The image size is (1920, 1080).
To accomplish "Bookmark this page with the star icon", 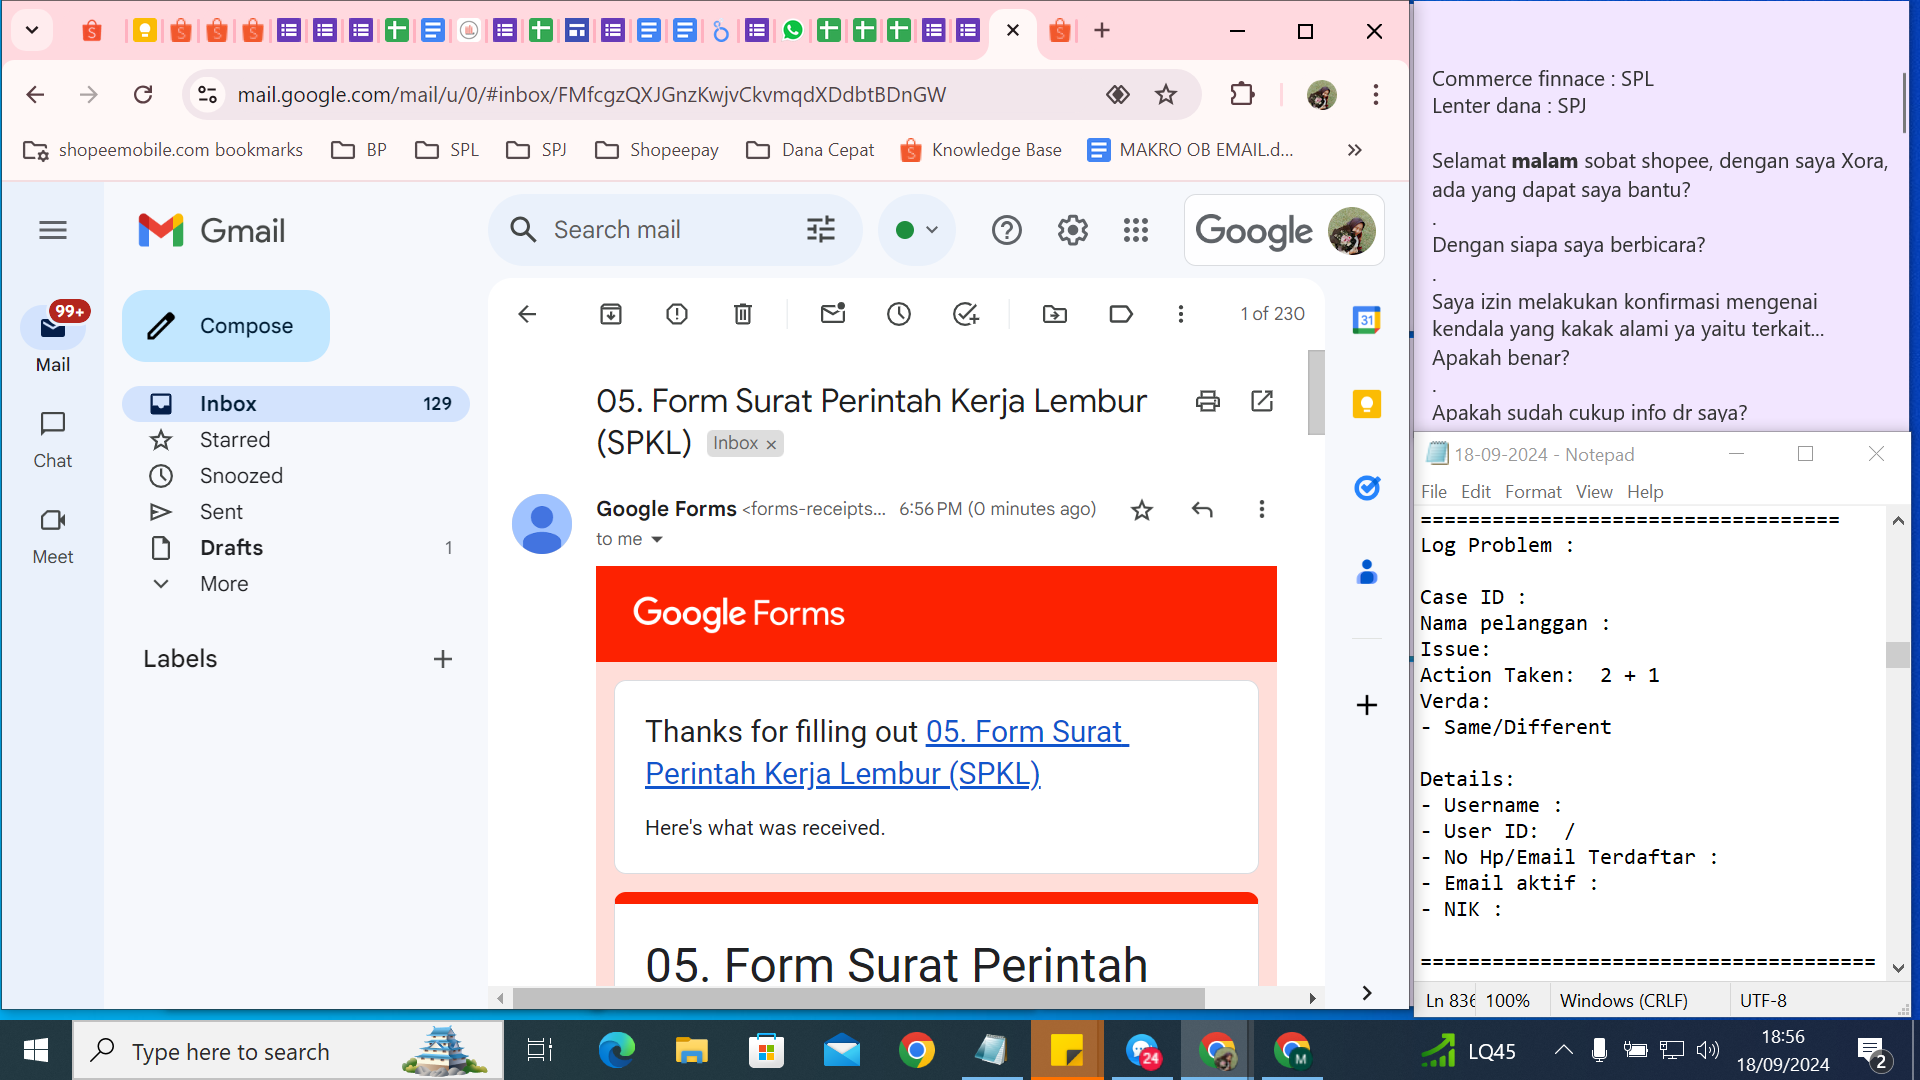I will click(x=1166, y=94).
